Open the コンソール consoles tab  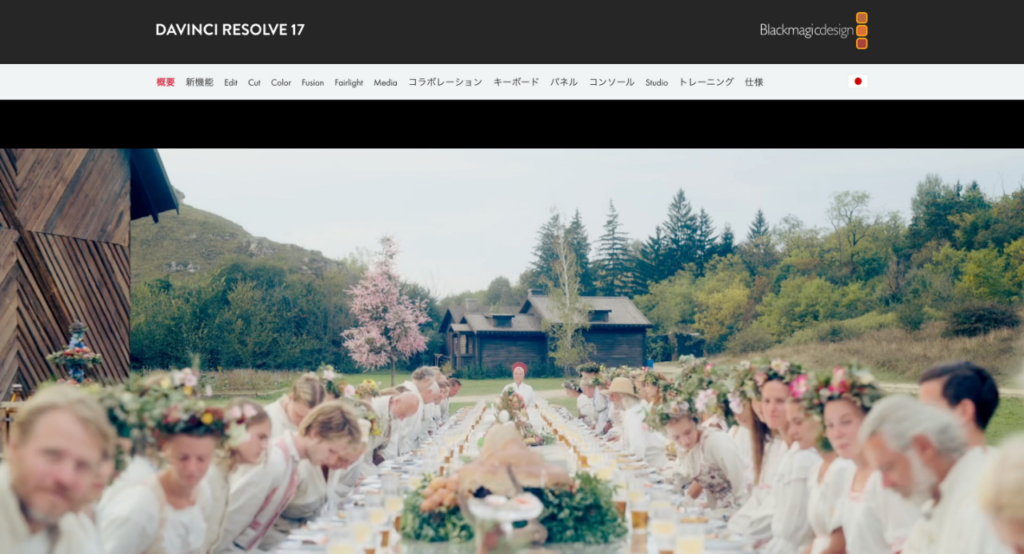pyautogui.click(x=611, y=82)
